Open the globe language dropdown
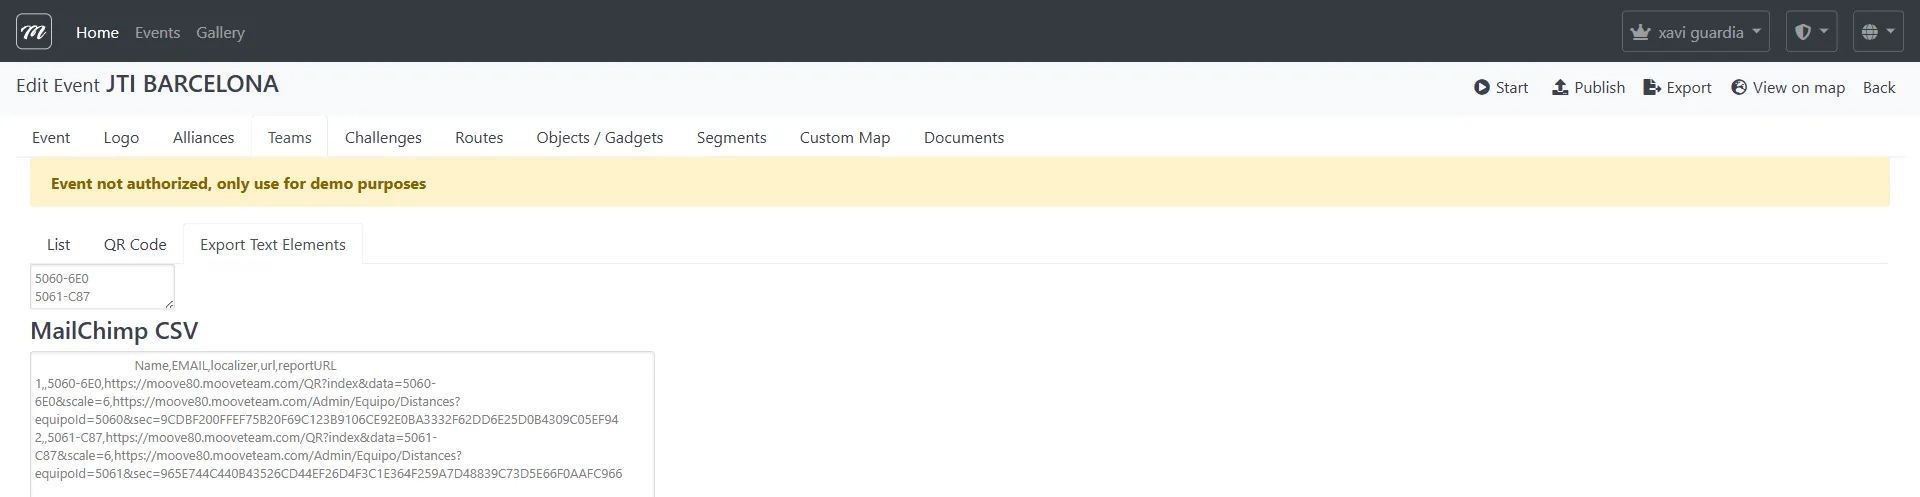The image size is (1920, 497). [1878, 32]
